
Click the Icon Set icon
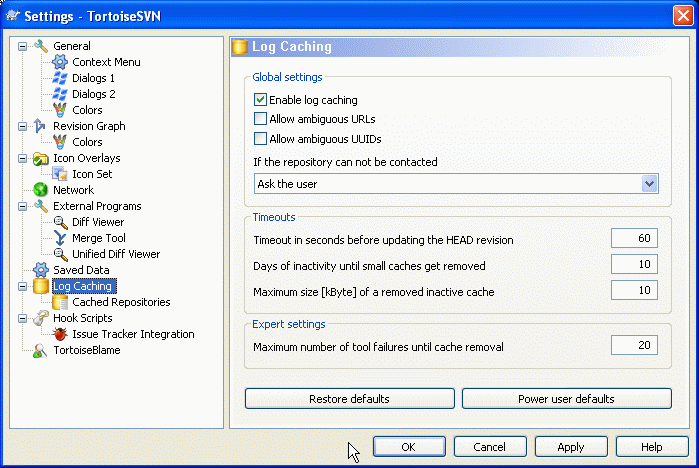[x=60, y=174]
